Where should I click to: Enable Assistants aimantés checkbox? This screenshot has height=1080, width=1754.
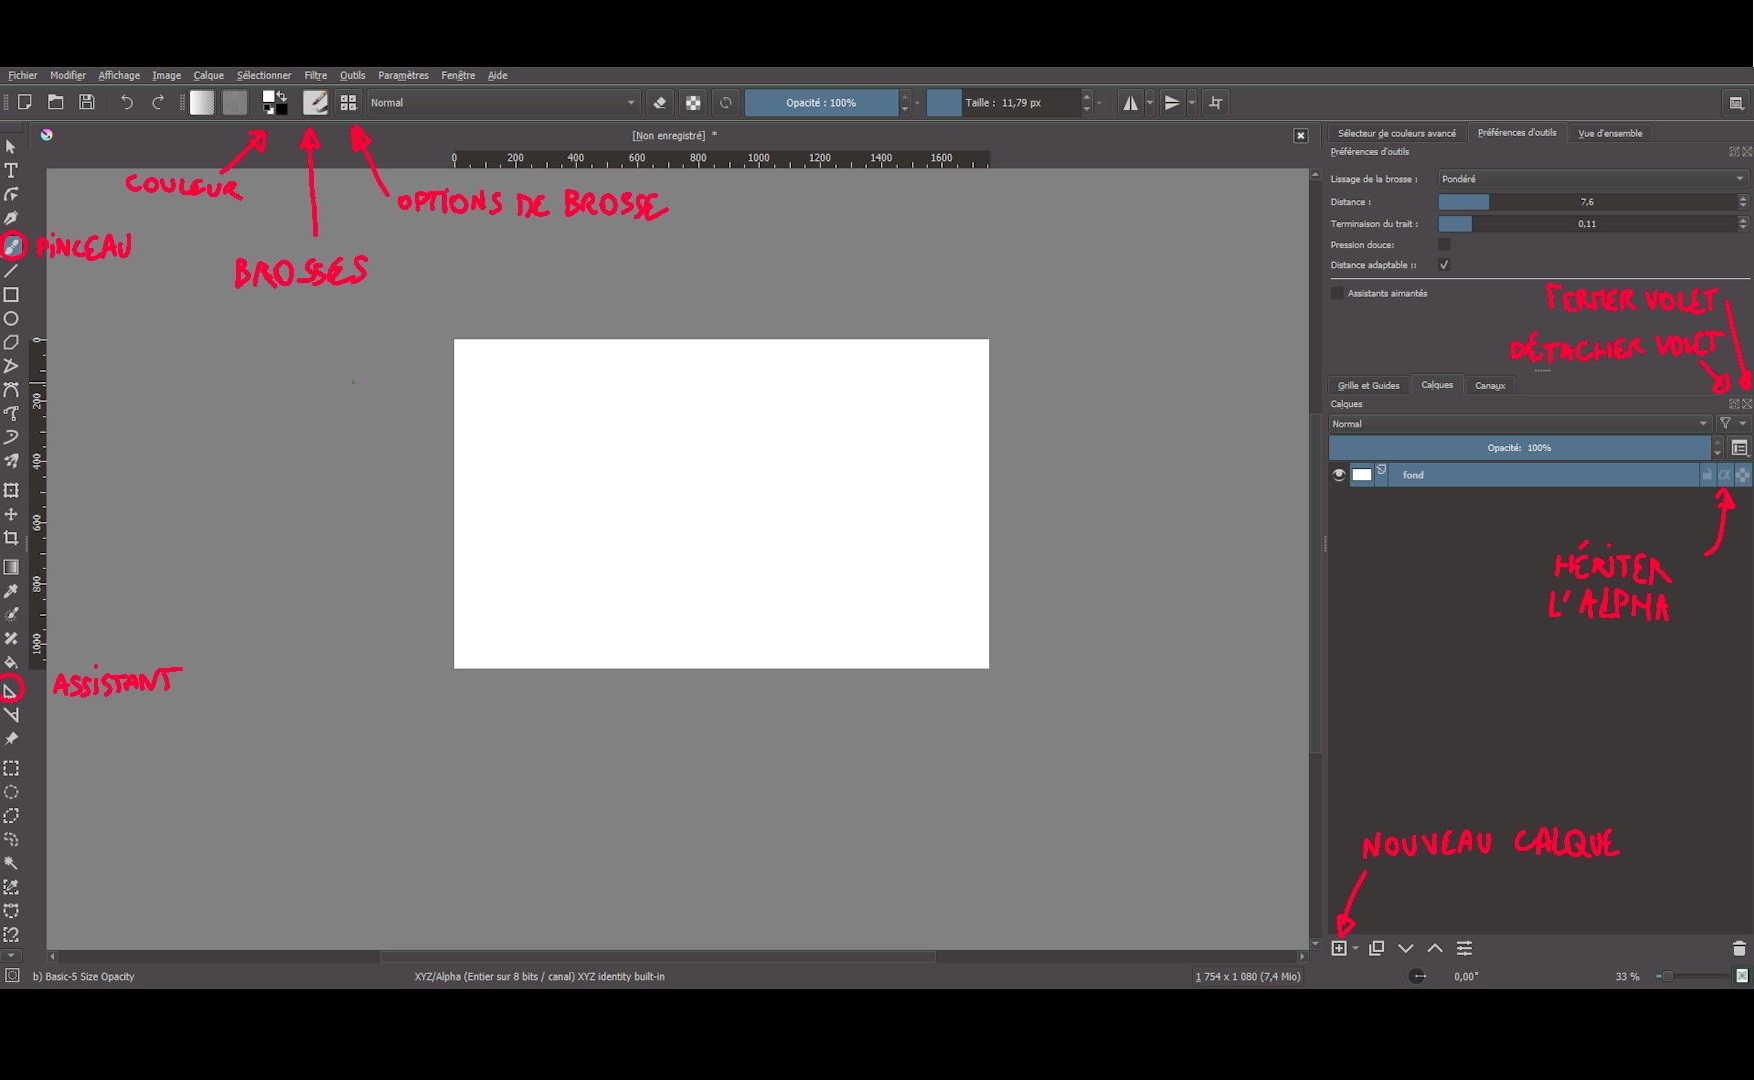pyautogui.click(x=1337, y=293)
